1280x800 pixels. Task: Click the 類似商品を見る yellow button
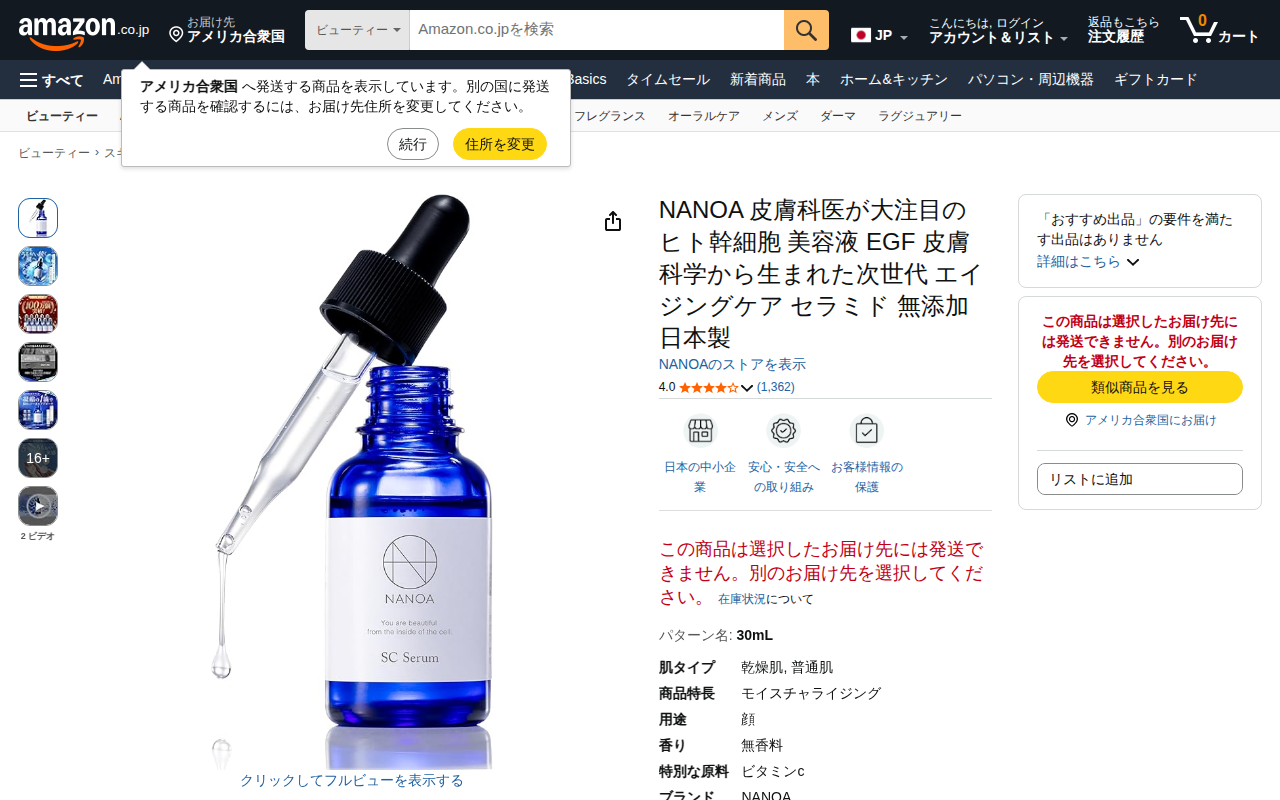click(1140, 387)
